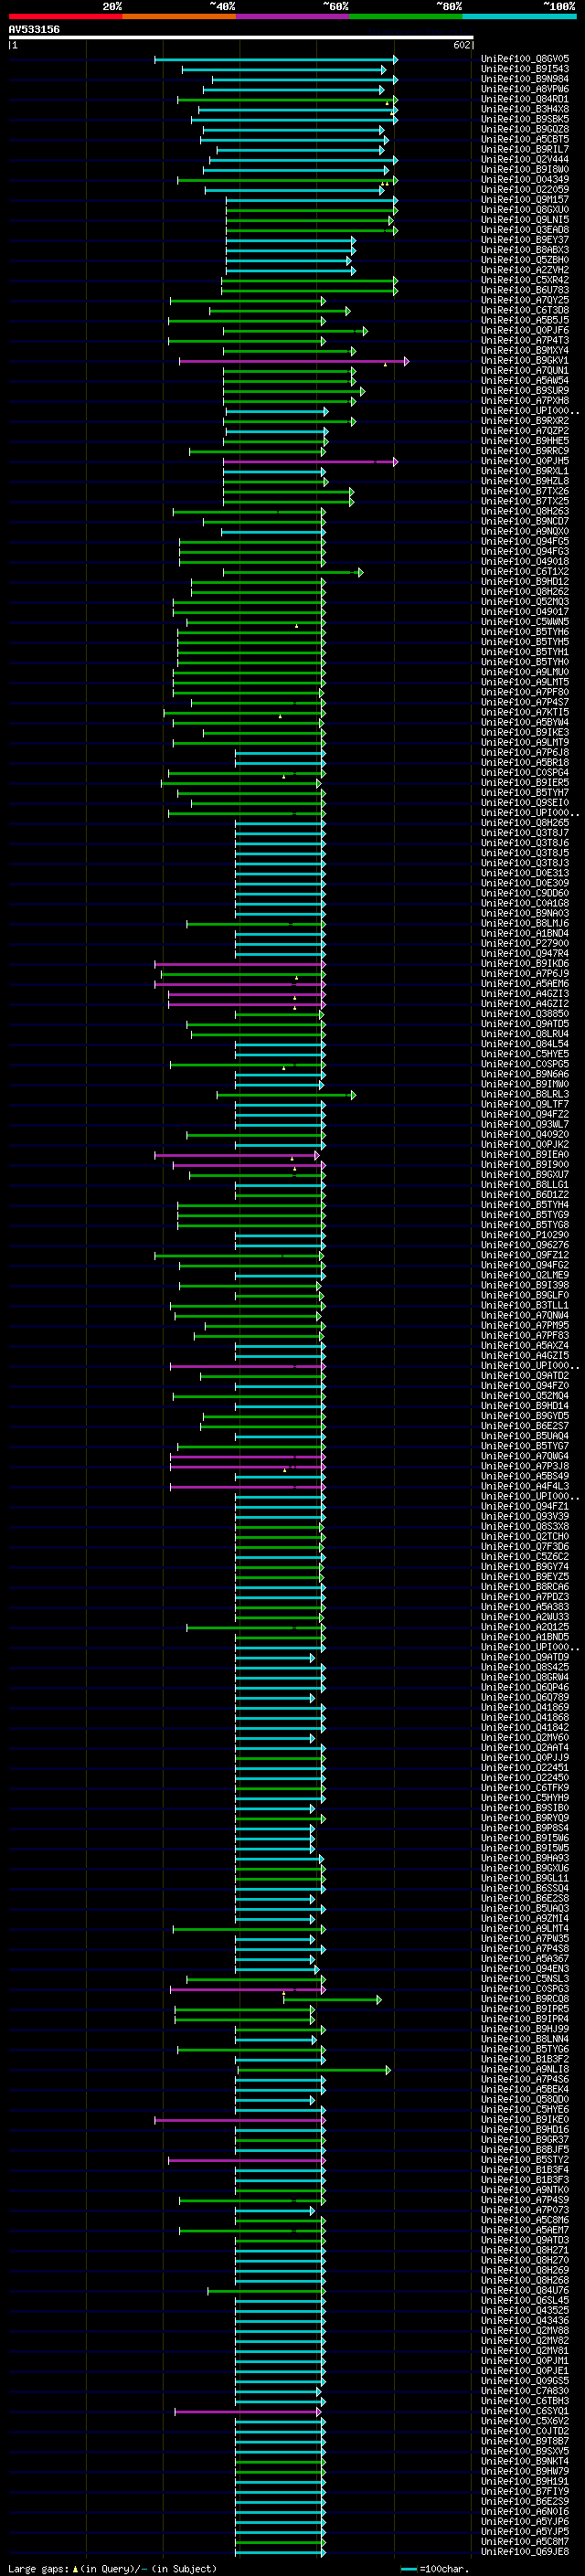The width and height of the screenshot is (585, 2576).
Task: Select the UniRef100_B9GKV1 label
Action: (525, 361)
